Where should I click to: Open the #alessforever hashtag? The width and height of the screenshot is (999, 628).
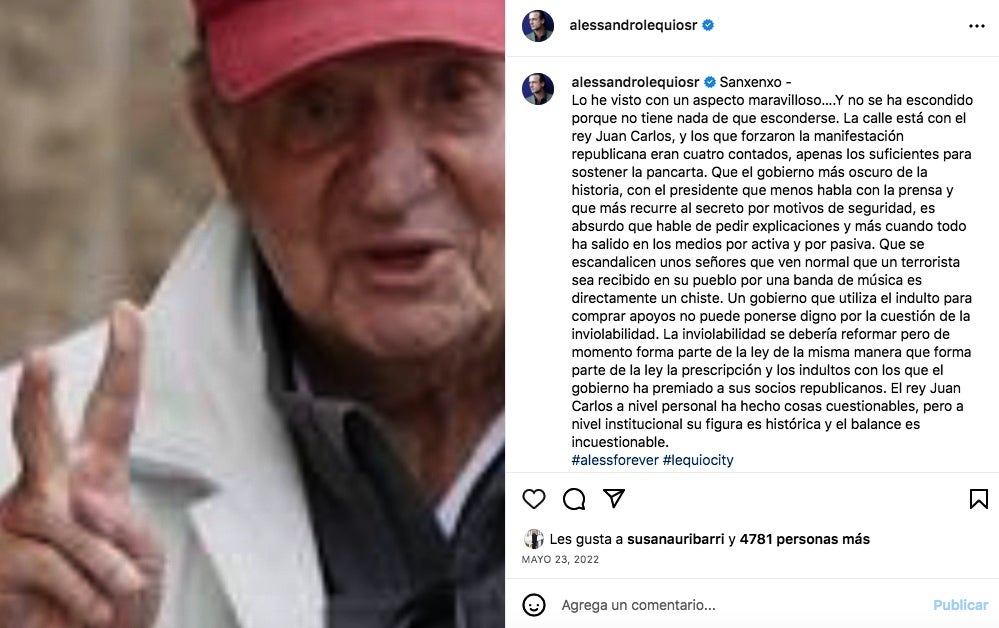[615, 460]
